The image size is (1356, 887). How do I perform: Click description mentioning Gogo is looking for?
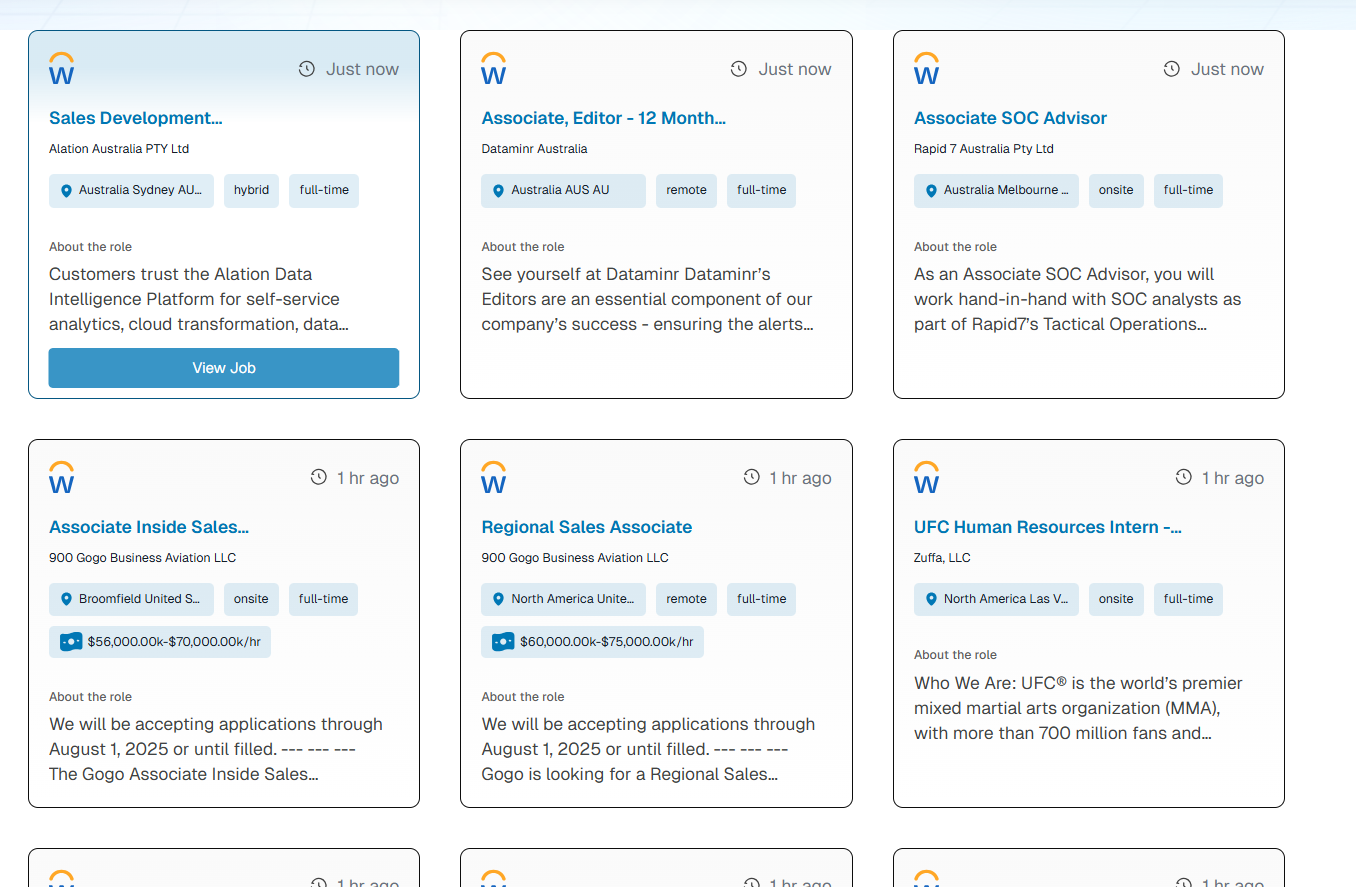(x=648, y=749)
